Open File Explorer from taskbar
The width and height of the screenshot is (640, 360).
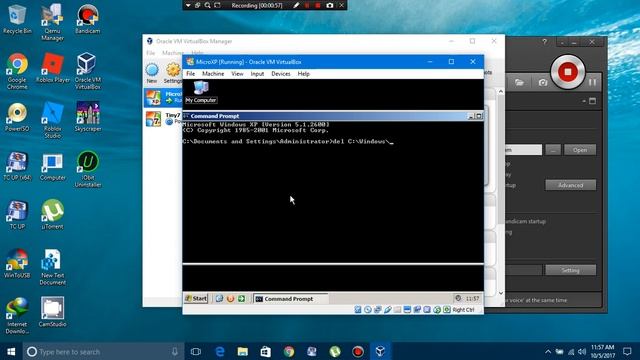point(242,351)
